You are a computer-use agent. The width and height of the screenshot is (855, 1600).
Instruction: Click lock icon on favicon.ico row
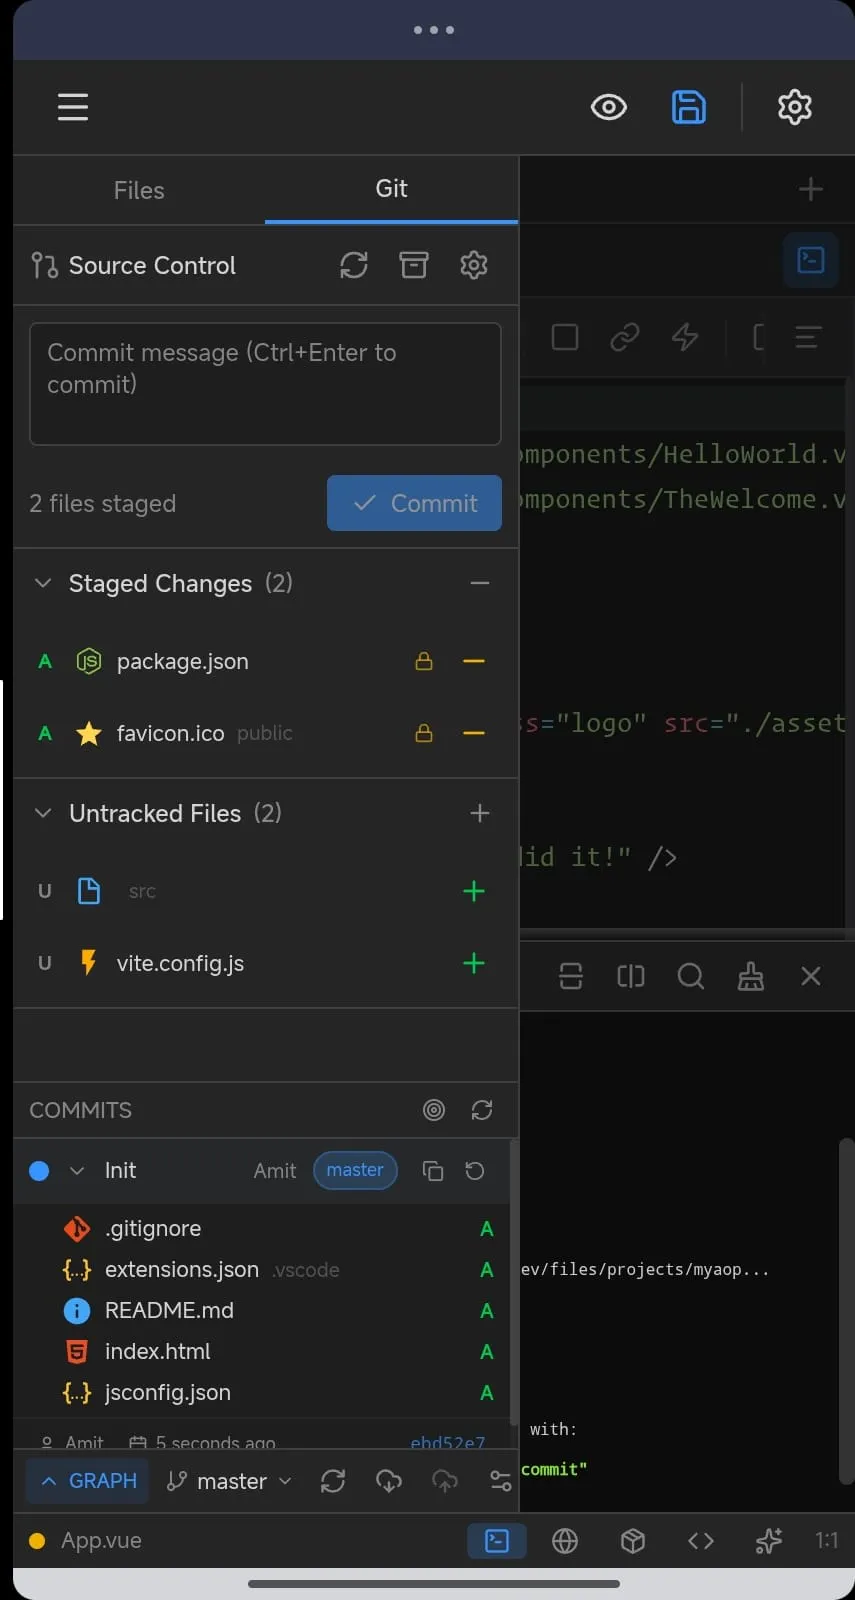pos(424,734)
